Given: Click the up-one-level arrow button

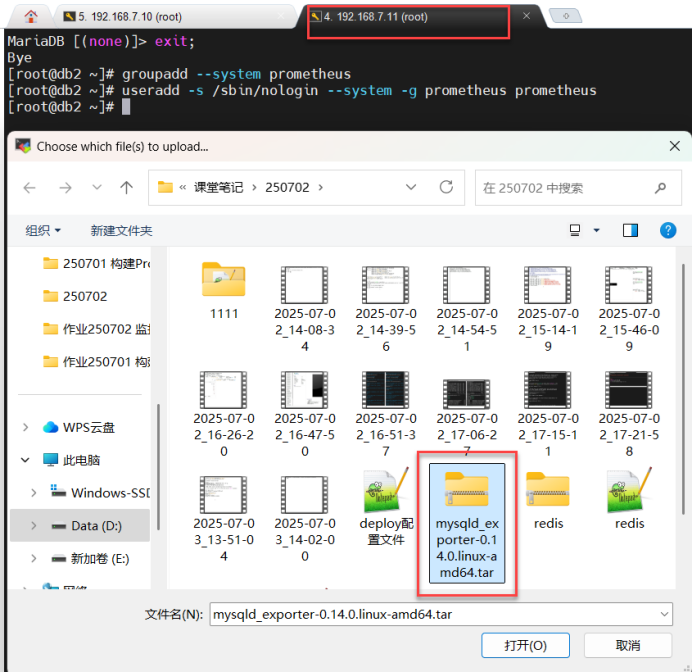Looking at the screenshot, I should click(126, 188).
